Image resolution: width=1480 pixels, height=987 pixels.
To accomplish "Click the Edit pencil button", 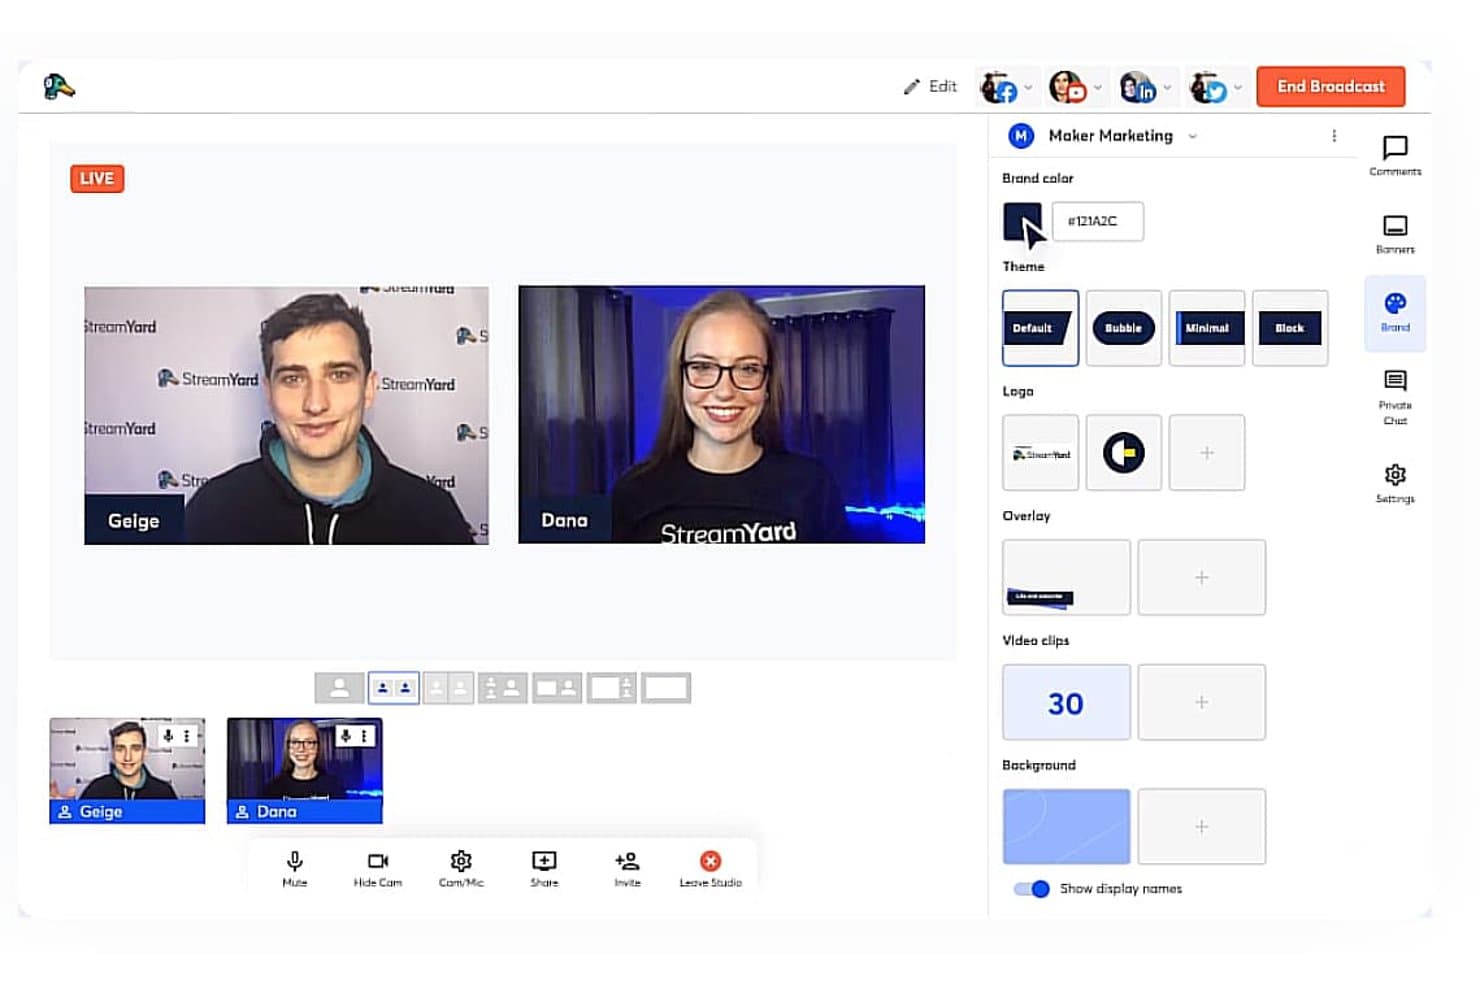I will 930,87.
